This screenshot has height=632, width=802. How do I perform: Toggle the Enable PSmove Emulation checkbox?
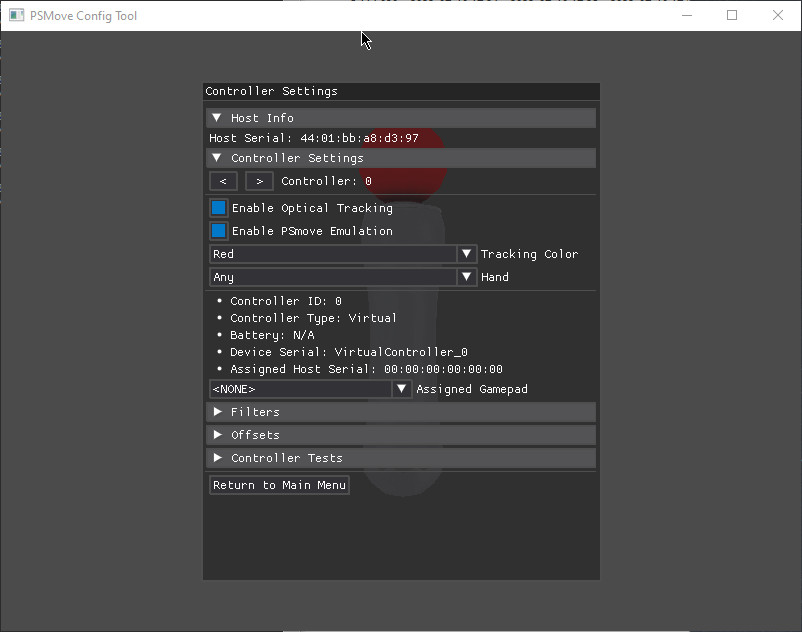coord(218,231)
